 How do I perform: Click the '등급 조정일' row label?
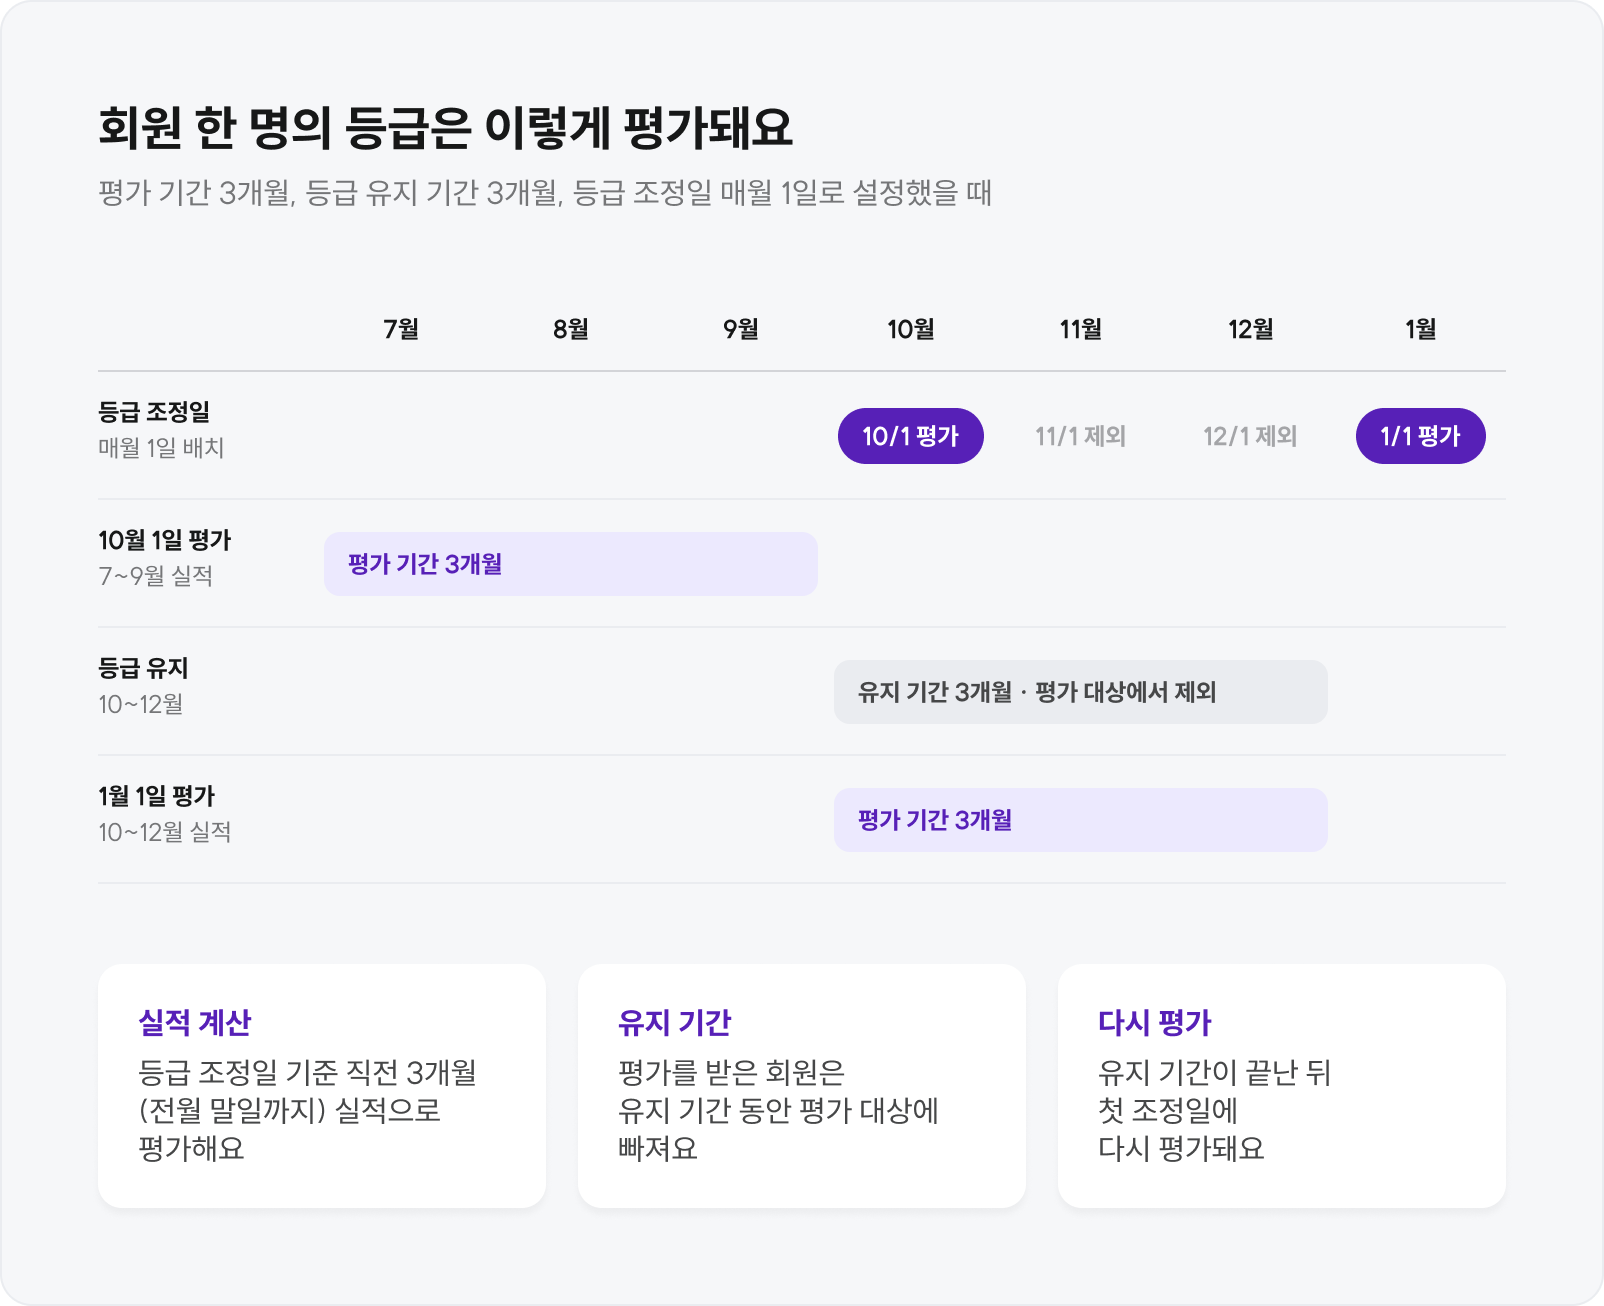[154, 412]
